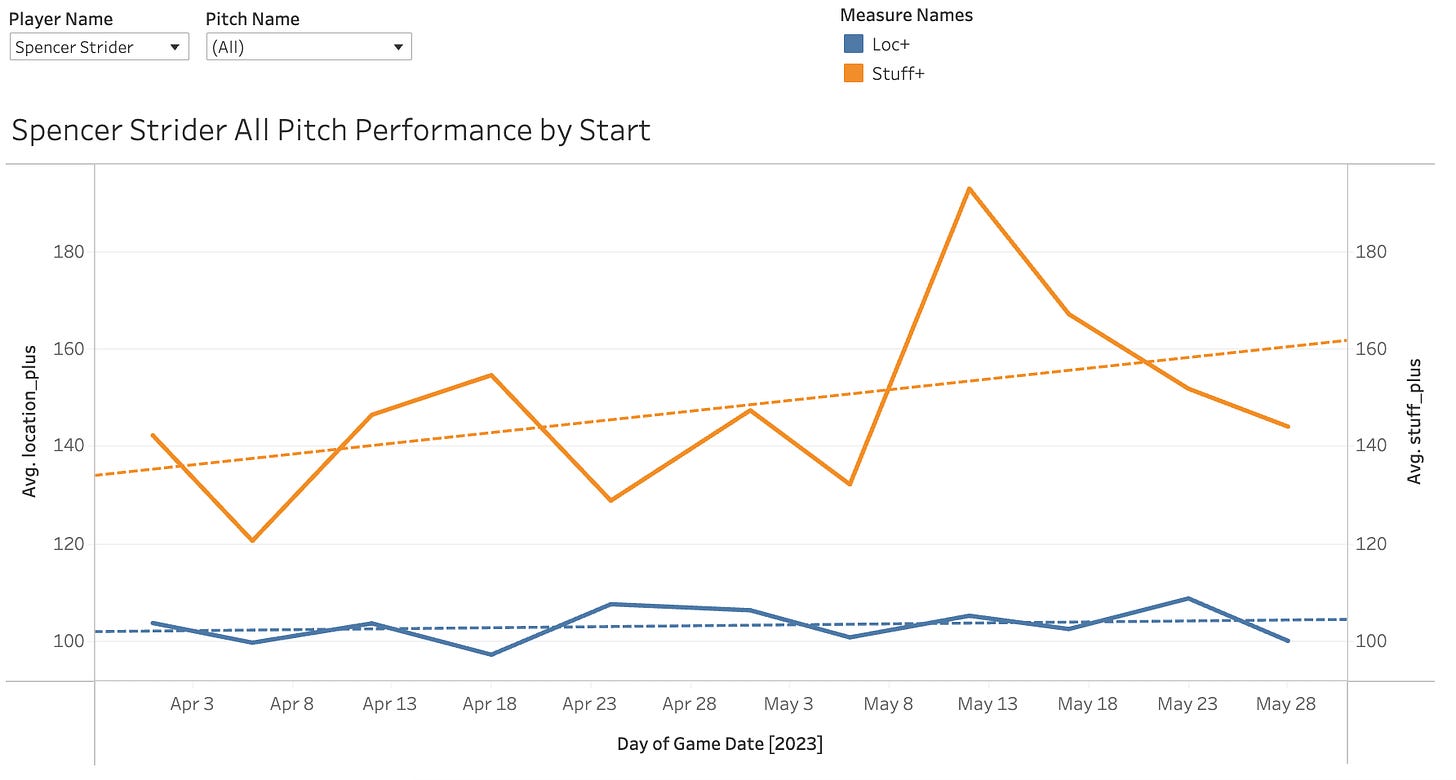This screenshot has height=780, width=1456.
Task: Click the 160 tick on the left axis
Action: [68, 349]
